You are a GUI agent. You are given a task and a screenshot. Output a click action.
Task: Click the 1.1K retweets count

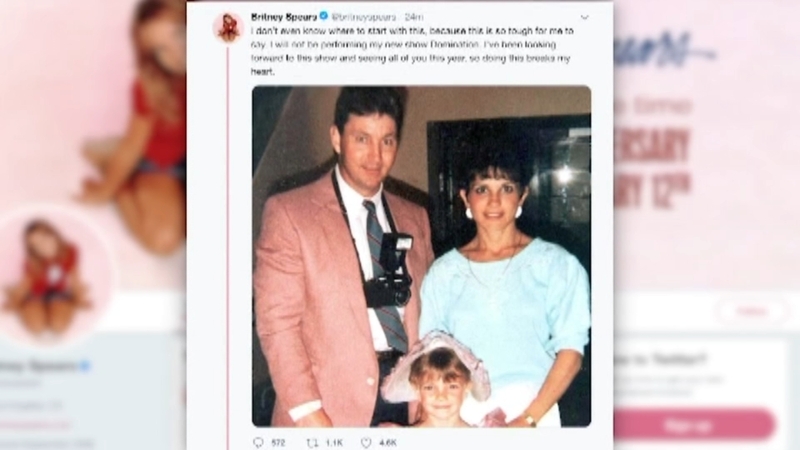(x=334, y=443)
